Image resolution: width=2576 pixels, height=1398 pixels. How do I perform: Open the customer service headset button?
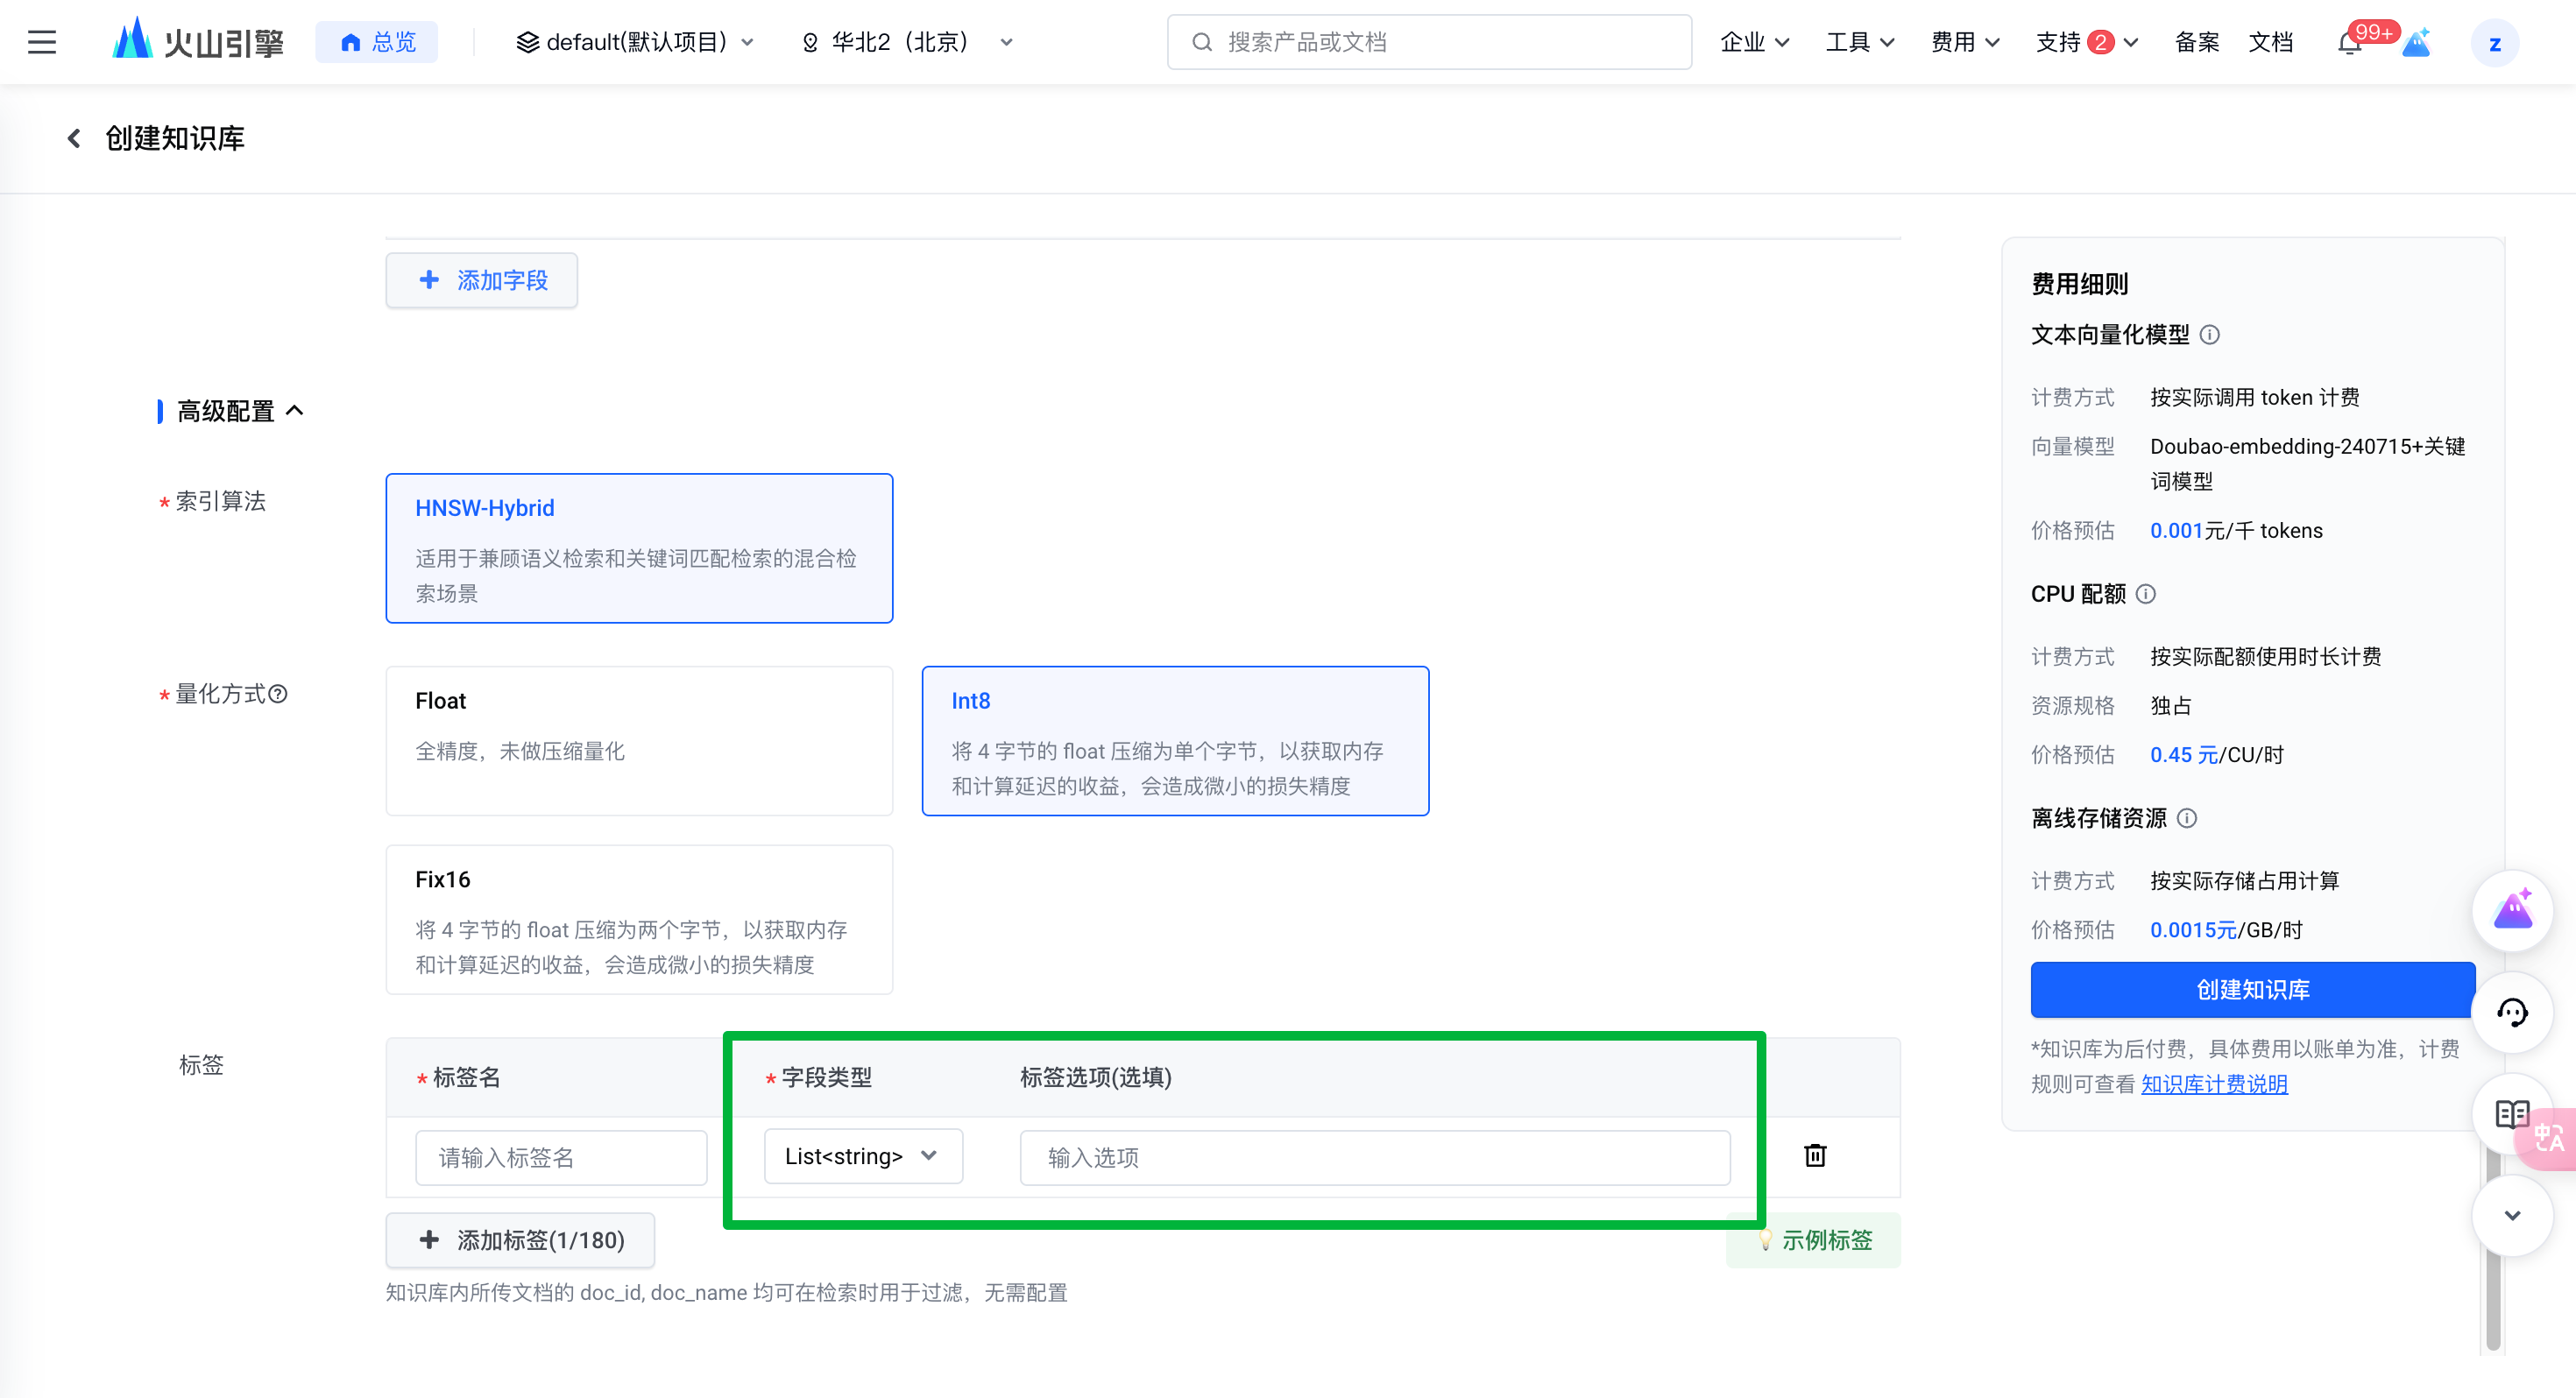(x=2512, y=1012)
